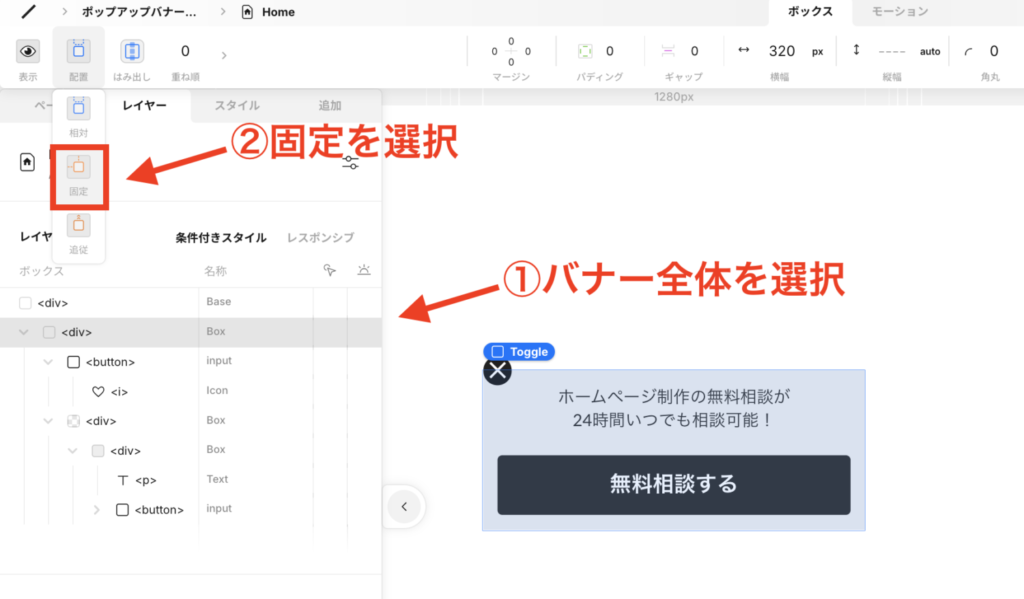Edit the 重ね順 value field
The width and height of the screenshot is (1024, 599).
[x=185, y=51]
